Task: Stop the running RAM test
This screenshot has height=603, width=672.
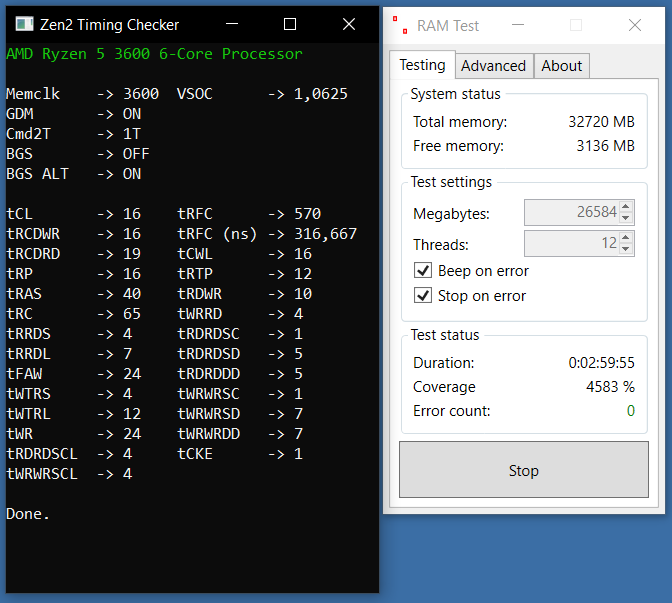Action: 524,470
